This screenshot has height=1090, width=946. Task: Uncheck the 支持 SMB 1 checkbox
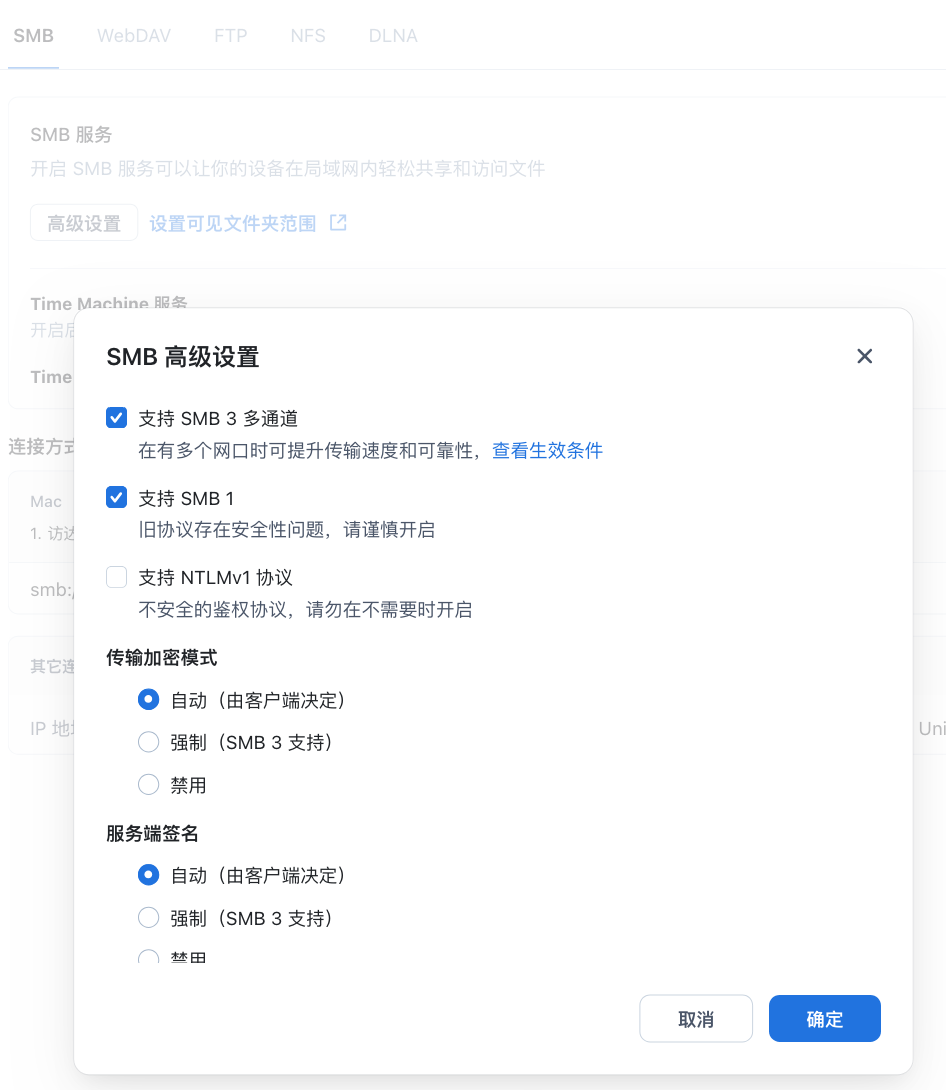click(116, 498)
